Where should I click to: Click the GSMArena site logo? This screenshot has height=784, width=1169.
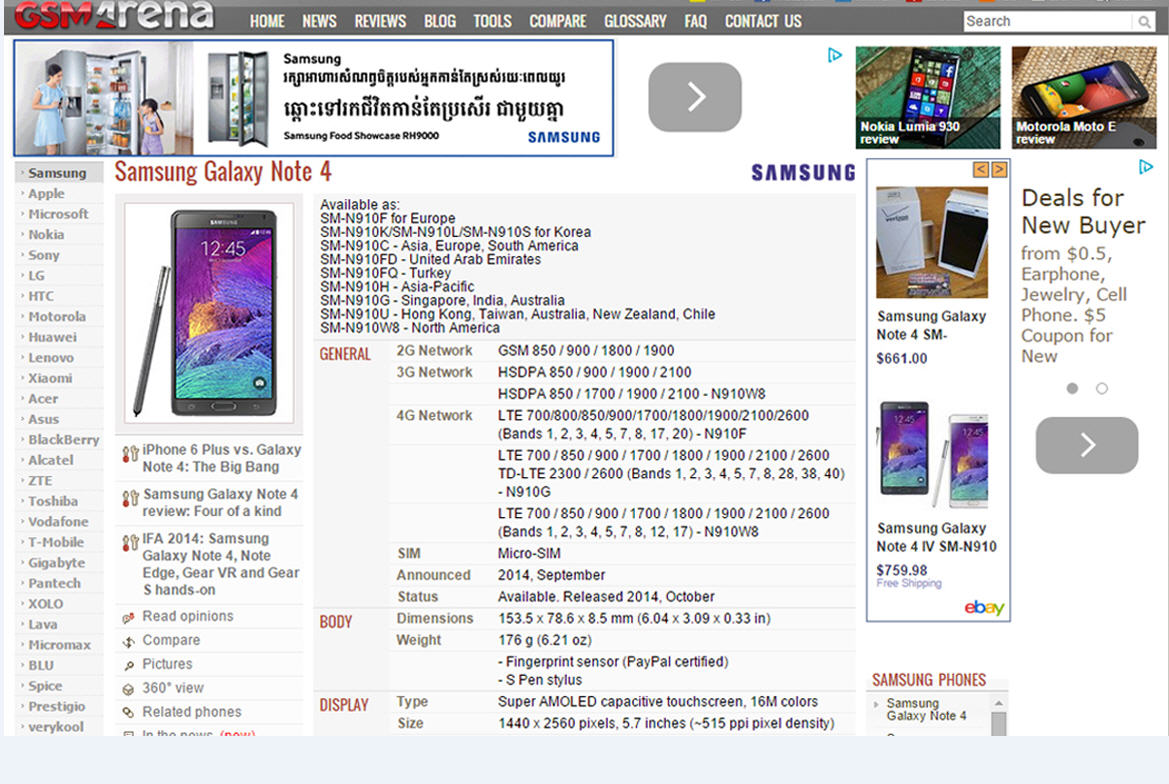pos(114,15)
